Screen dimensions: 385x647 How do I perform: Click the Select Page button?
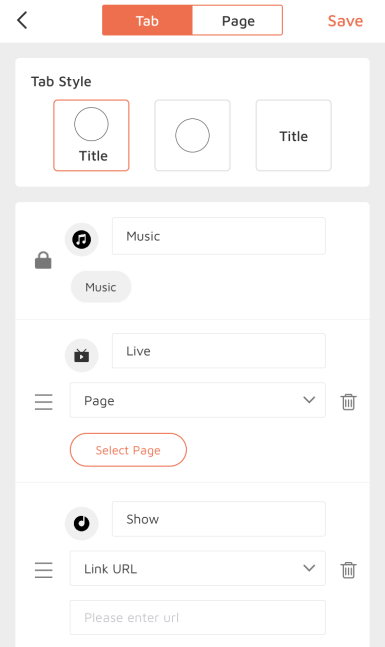coord(128,450)
